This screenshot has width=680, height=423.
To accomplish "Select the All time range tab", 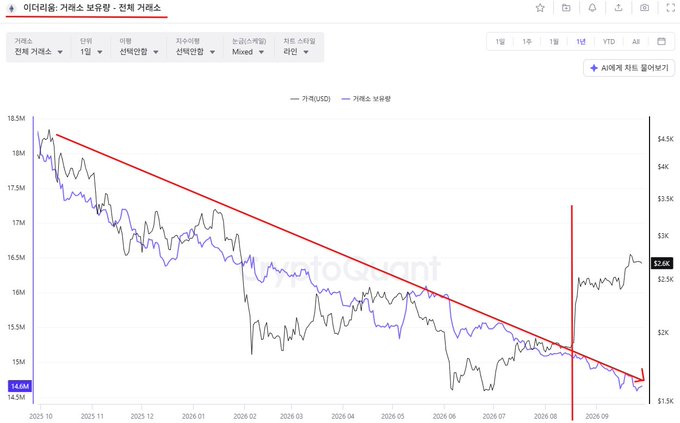I will pos(636,42).
